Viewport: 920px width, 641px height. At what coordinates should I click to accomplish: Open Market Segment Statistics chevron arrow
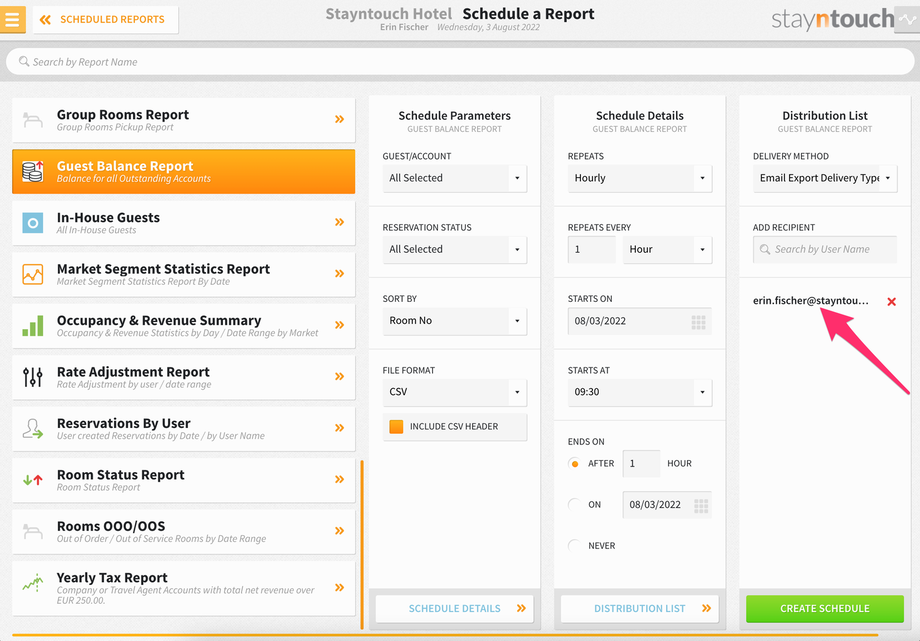(339, 274)
